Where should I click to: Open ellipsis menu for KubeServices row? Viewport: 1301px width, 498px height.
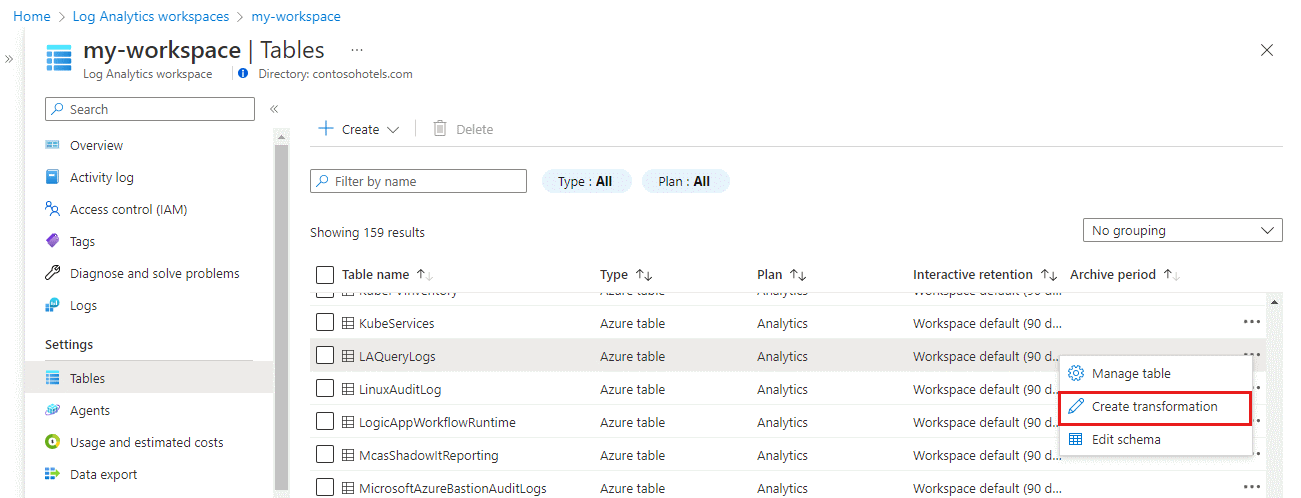click(1251, 322)
